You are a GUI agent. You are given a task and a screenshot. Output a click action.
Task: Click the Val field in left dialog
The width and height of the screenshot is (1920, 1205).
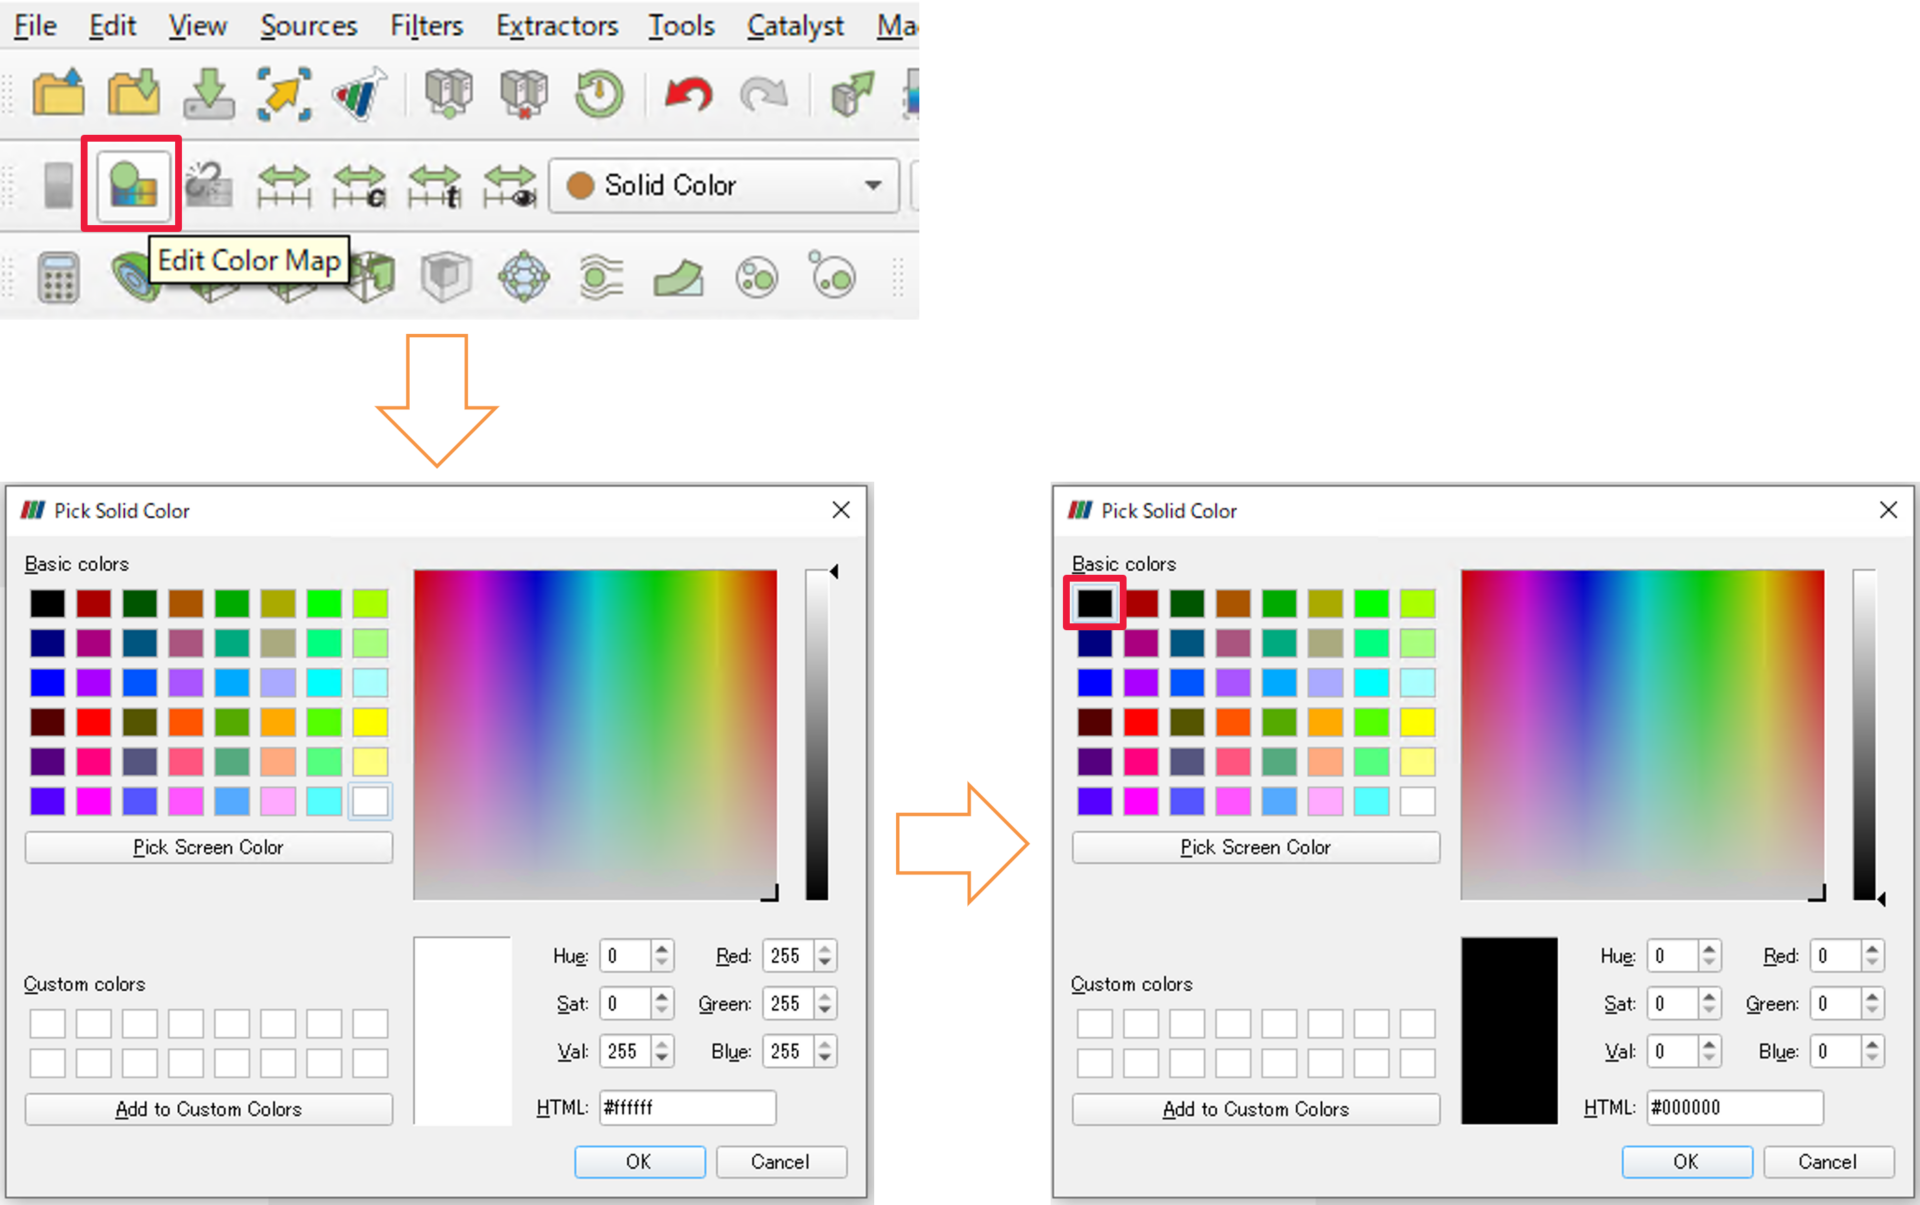[625, 1051]
